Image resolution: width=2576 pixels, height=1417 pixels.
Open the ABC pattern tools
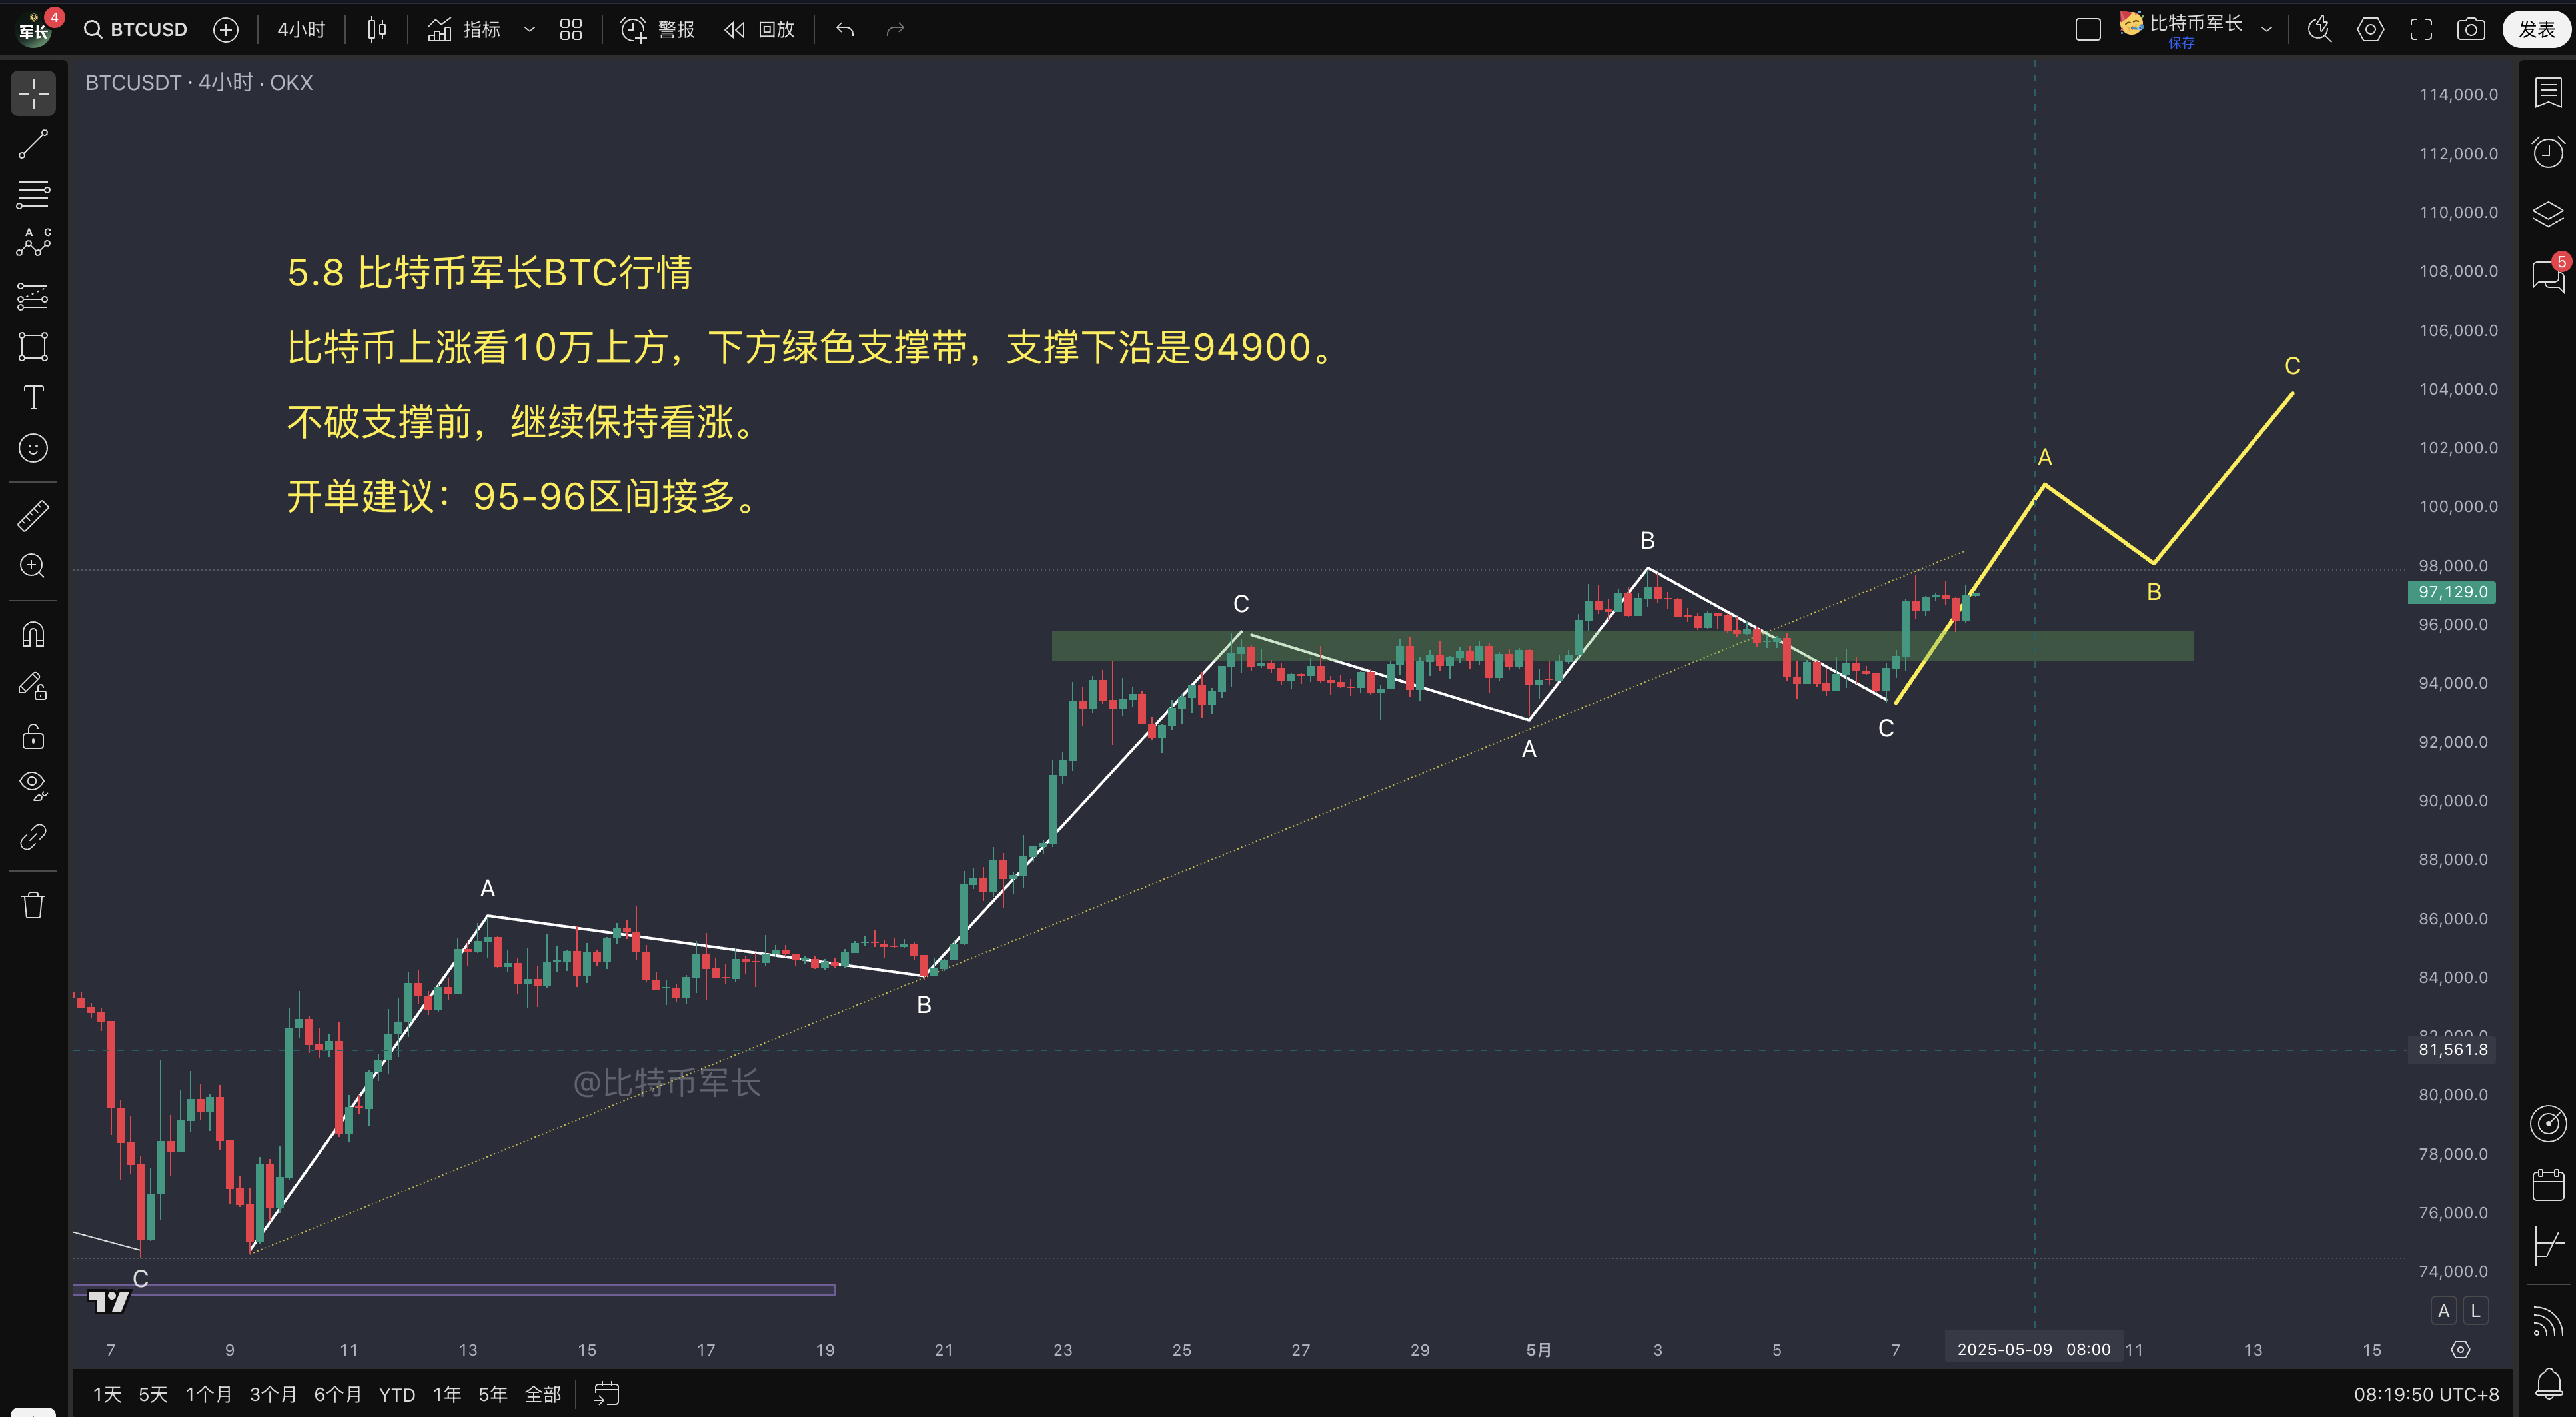(x=33, y=243)
